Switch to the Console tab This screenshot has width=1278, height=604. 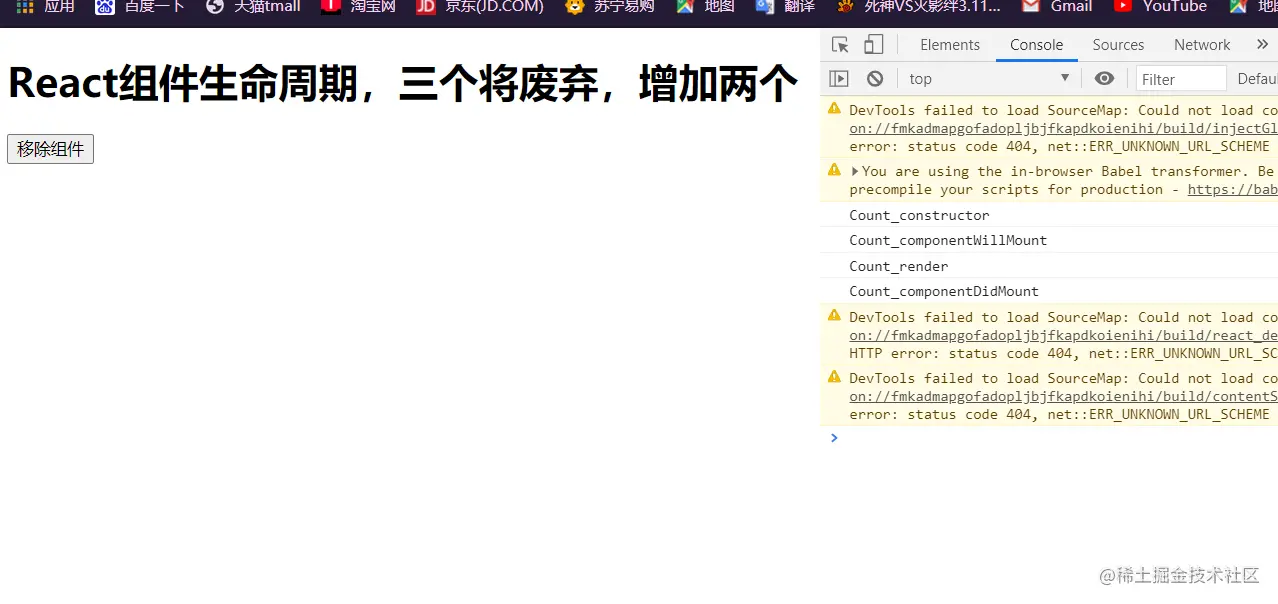click(1036, 44)
